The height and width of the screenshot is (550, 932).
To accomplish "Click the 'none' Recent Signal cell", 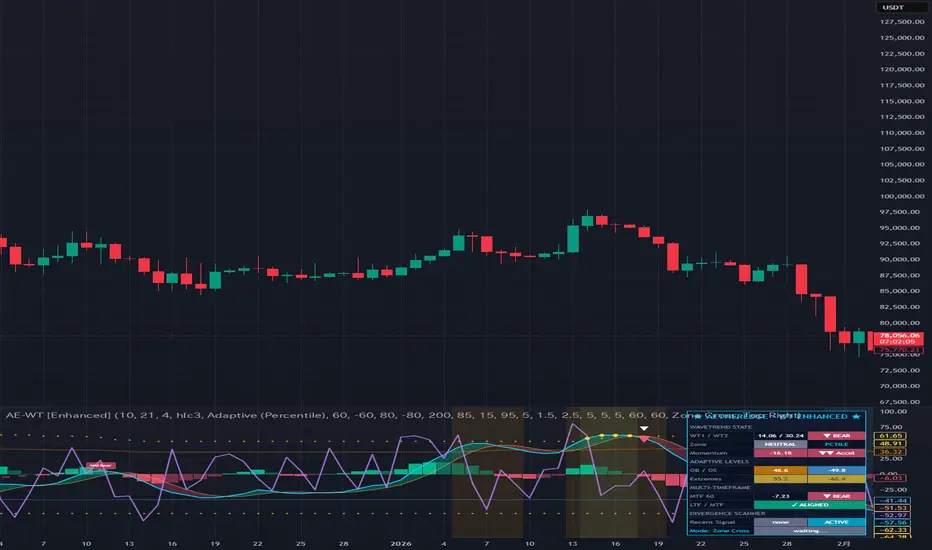I will pyautogui.click(x=780, y=522).
